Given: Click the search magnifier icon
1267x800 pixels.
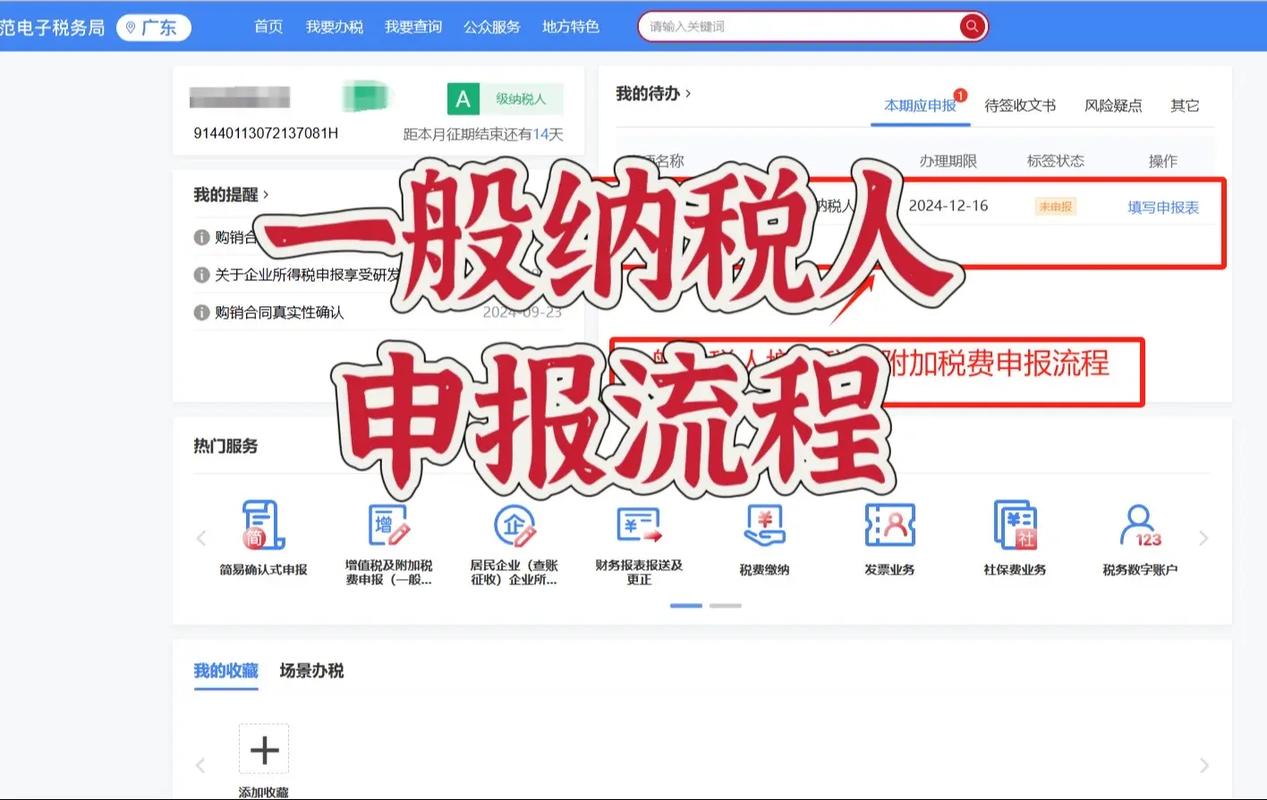Looking at the screenshot, I should point(969,27).
